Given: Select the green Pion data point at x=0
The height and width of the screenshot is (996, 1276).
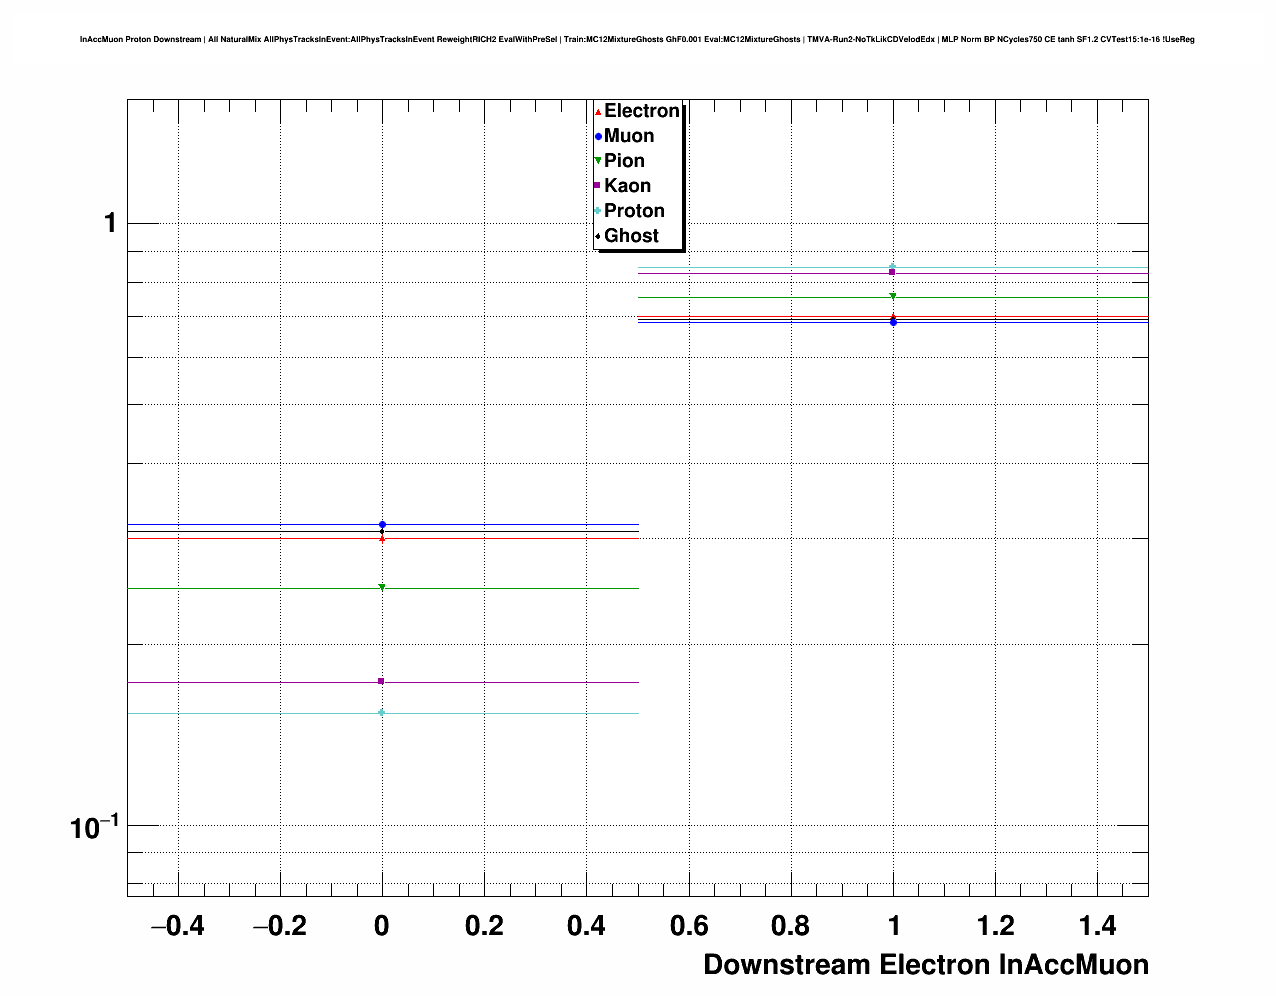Looking at the screenshot, I should [382, 587].
